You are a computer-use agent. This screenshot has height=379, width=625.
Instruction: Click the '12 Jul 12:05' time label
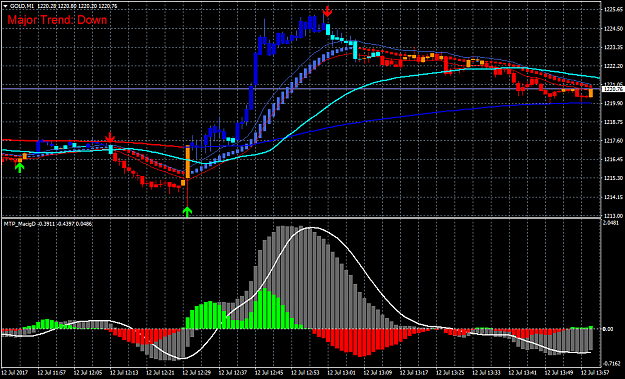pos(87,373)
